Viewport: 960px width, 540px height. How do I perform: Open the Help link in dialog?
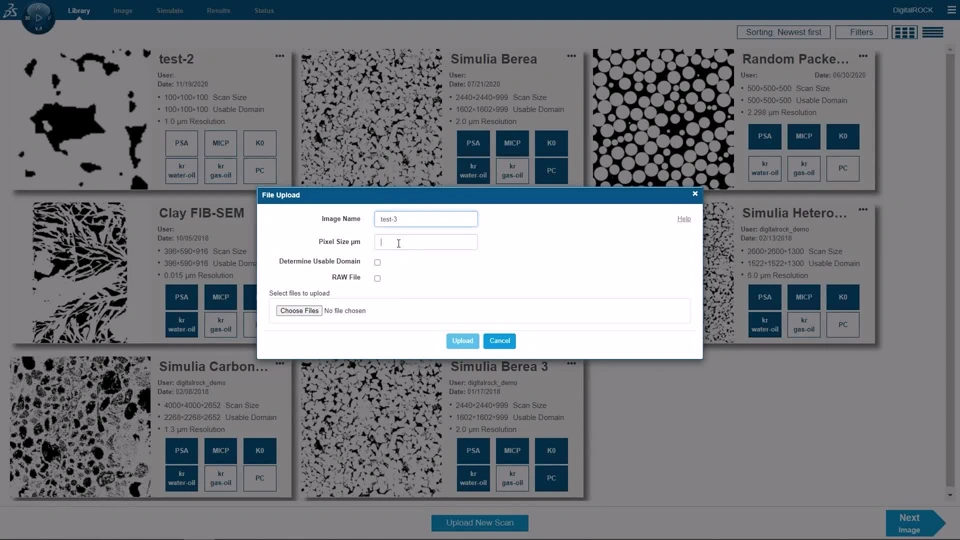point(684,219)
